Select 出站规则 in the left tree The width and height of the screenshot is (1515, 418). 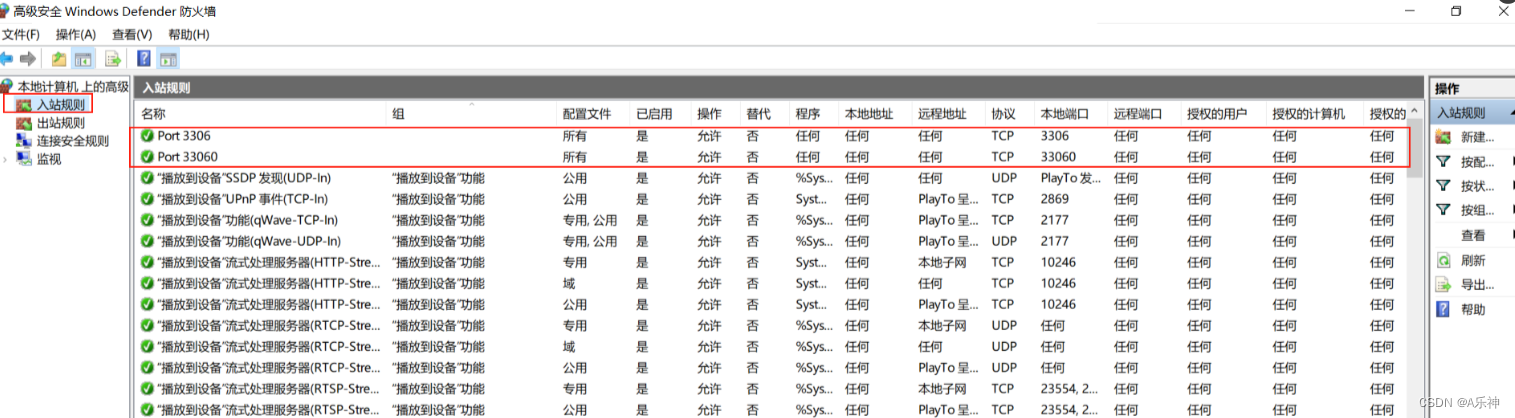point(61,123)
